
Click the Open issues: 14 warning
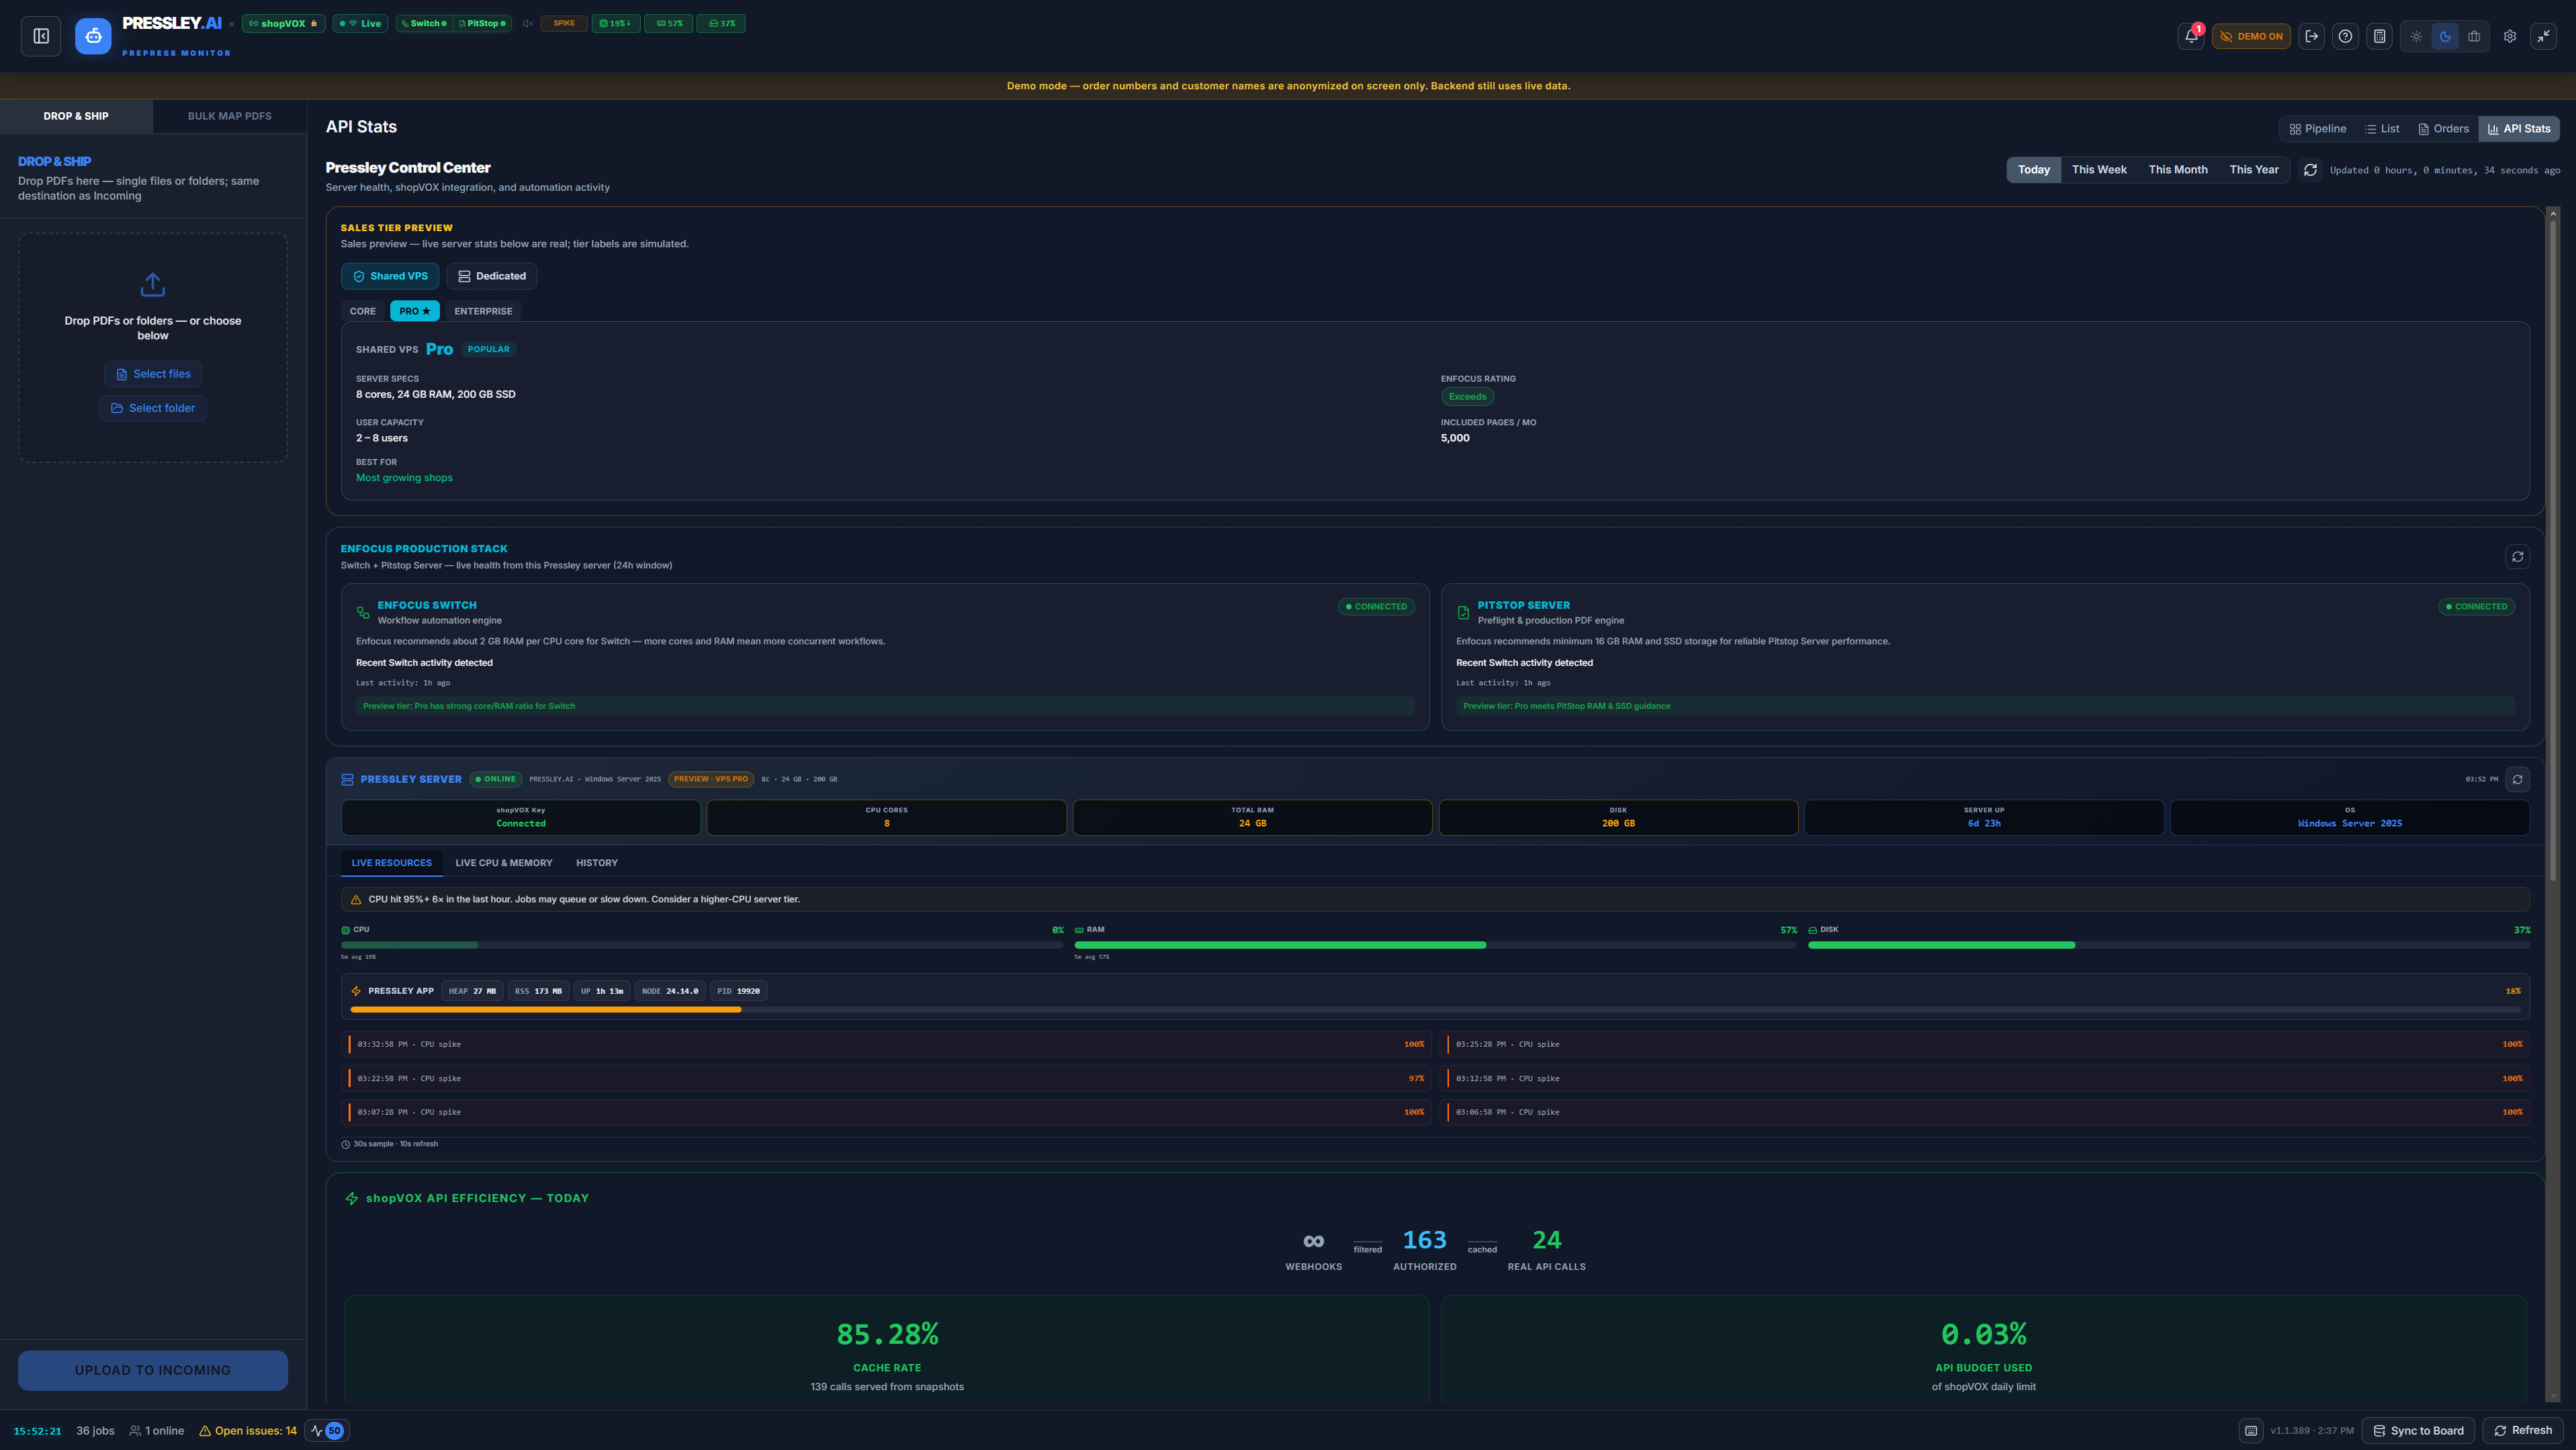coord(248,1431)
